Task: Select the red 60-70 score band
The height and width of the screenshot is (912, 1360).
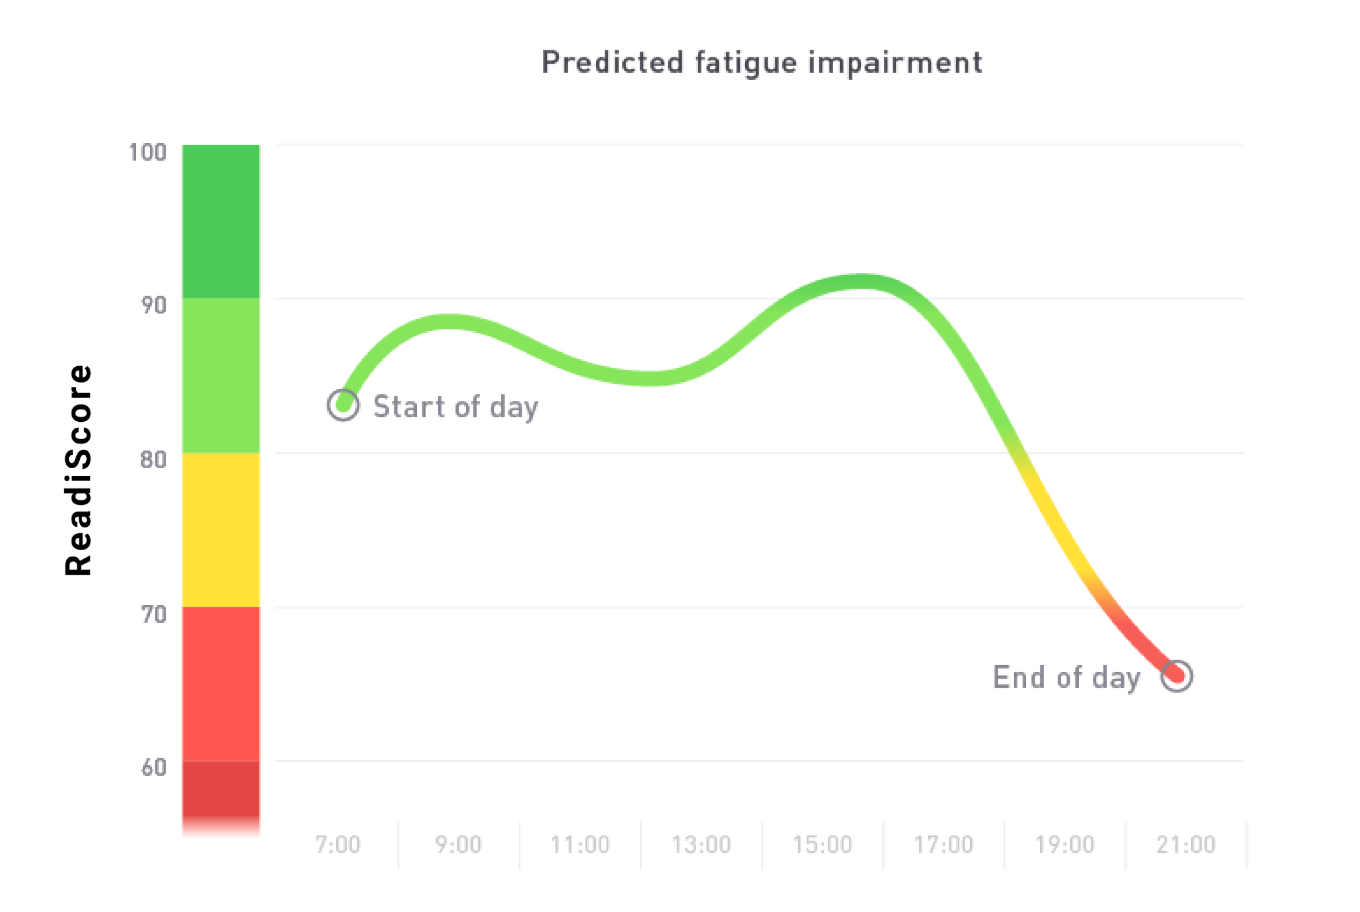Action: pos(221,683)
